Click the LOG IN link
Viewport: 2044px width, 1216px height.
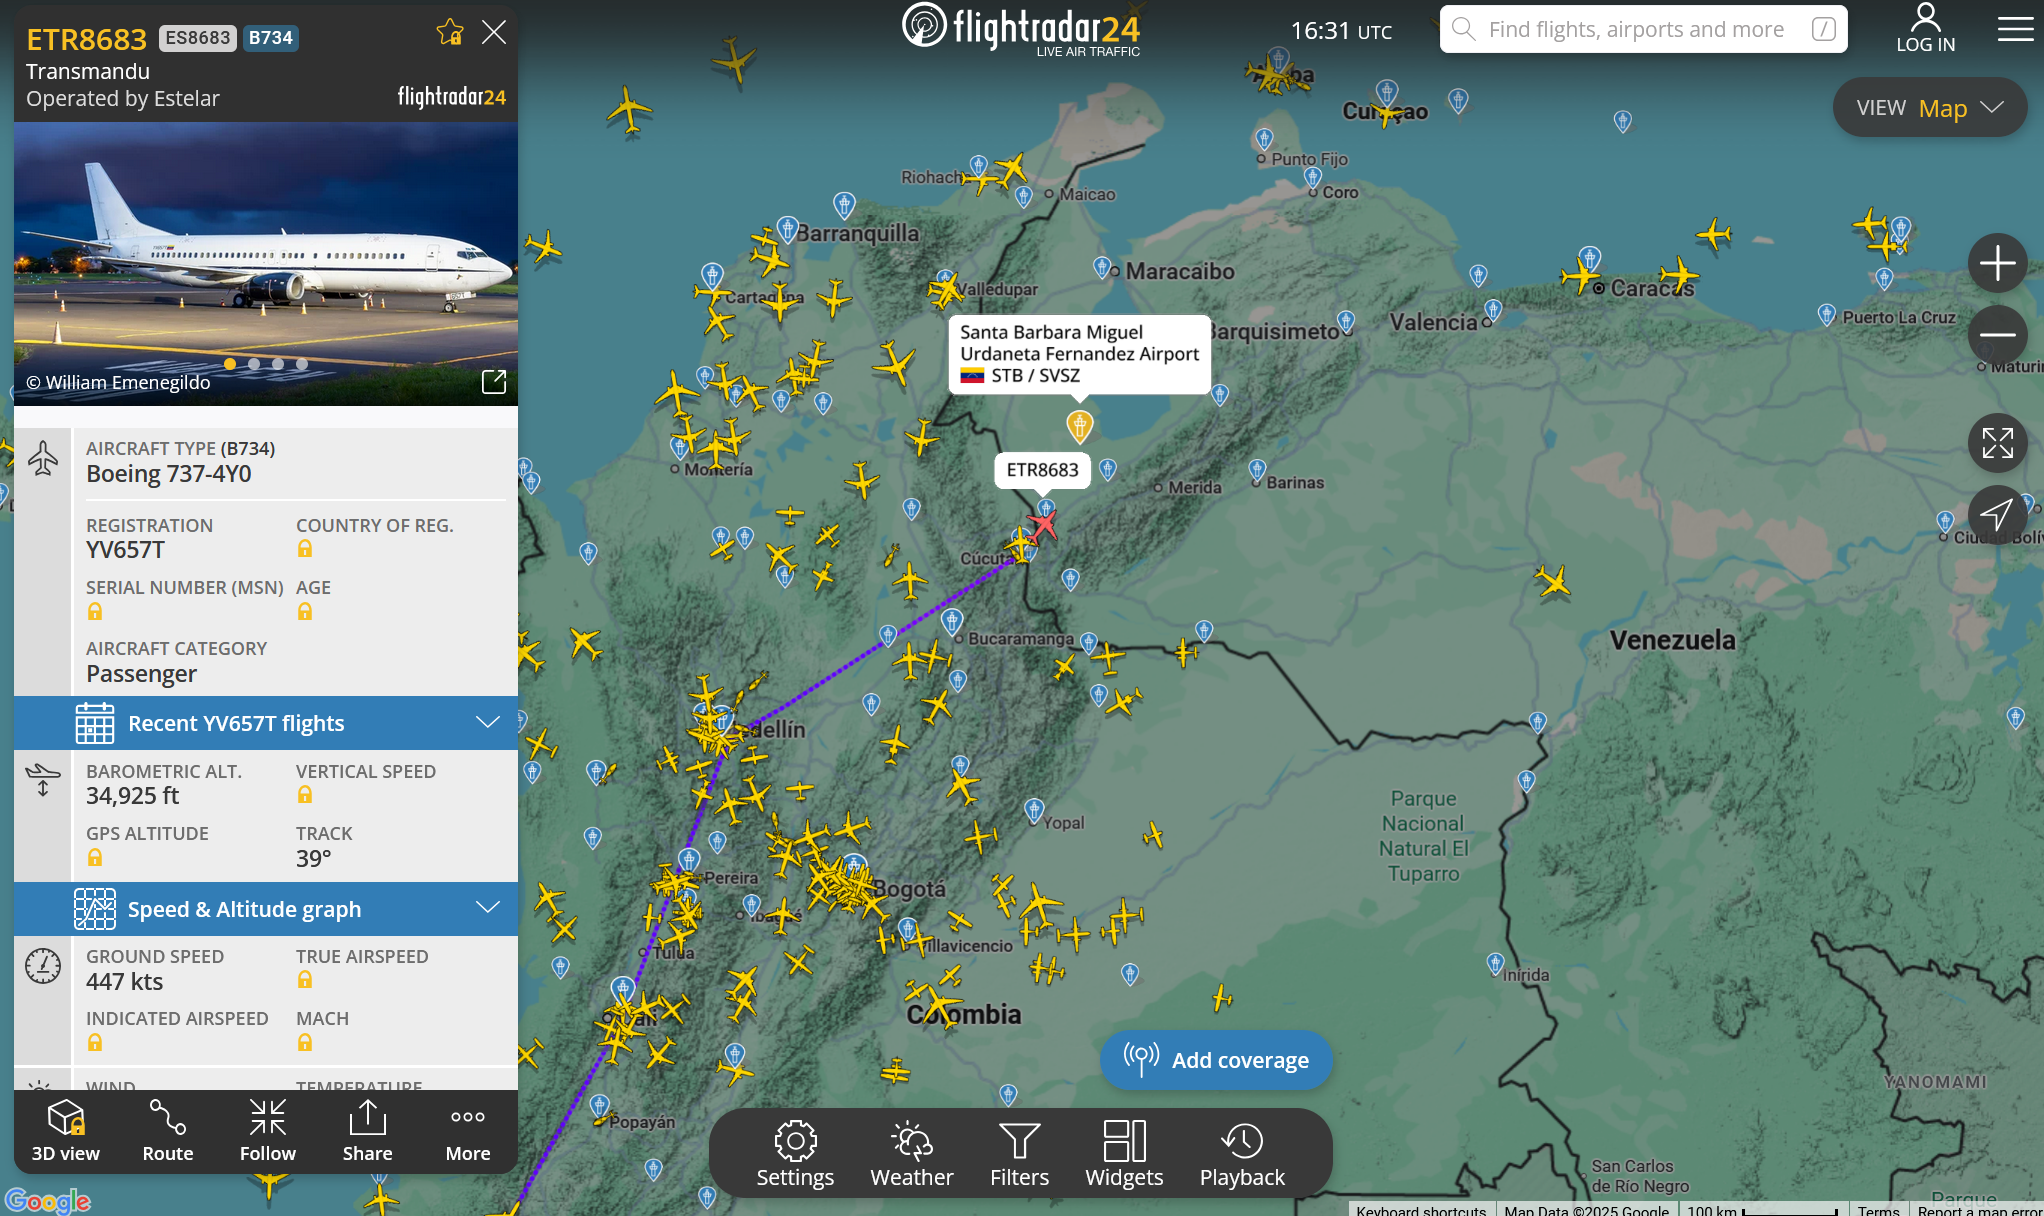tap(1925, 28)
